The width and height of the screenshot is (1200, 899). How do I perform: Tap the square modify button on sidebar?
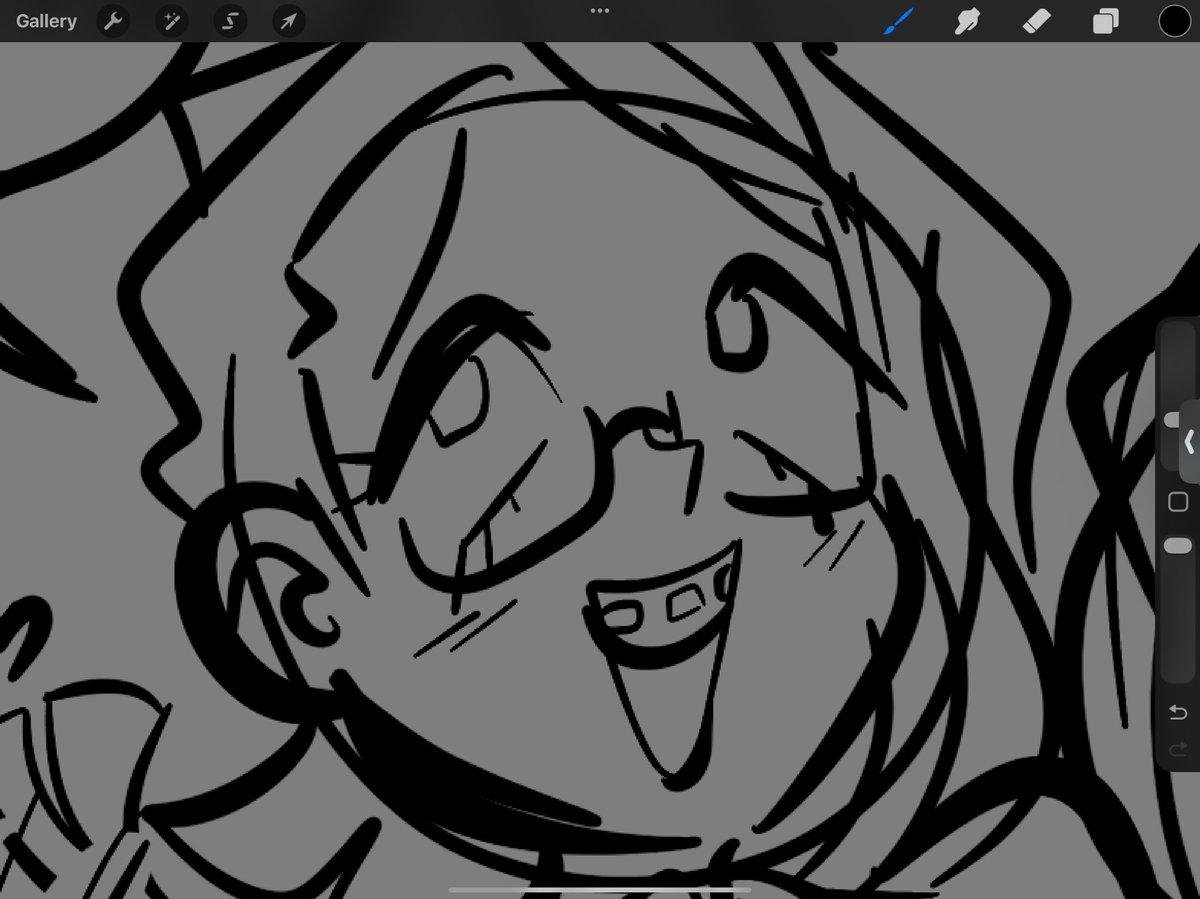point(1178,502)
